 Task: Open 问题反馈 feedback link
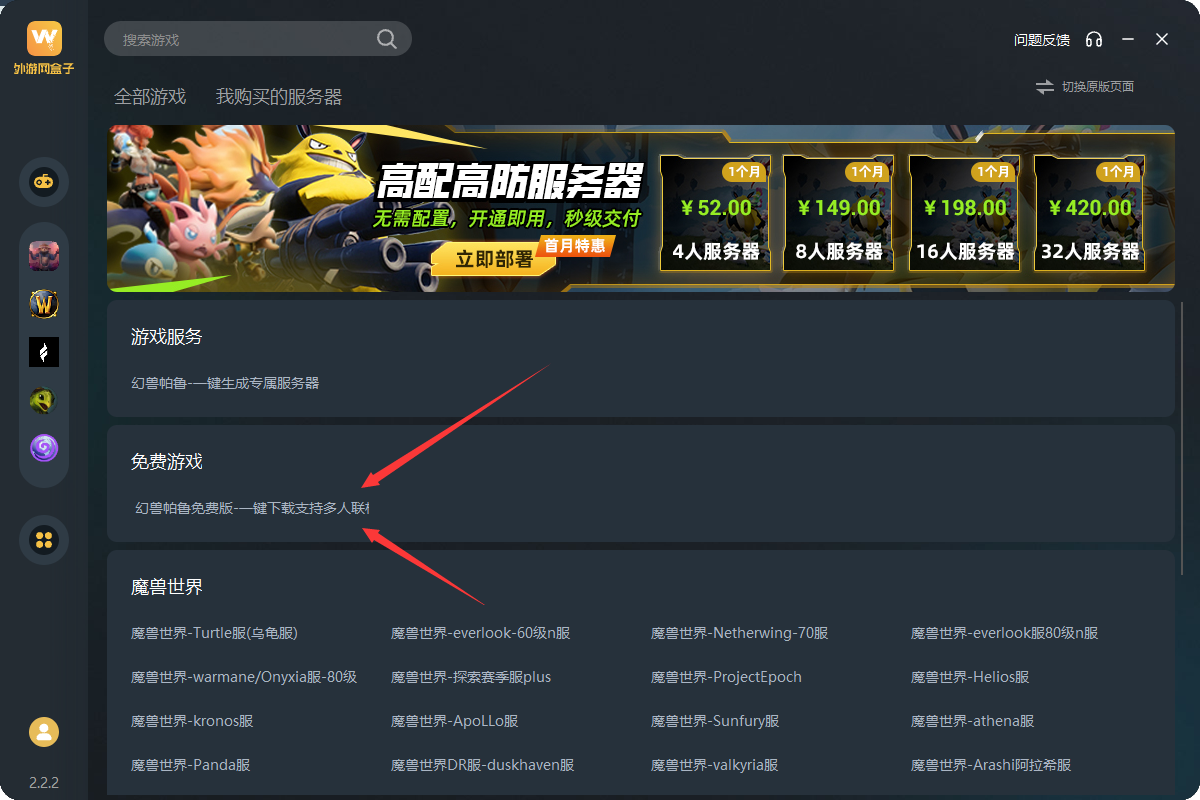click(1042, 40)
